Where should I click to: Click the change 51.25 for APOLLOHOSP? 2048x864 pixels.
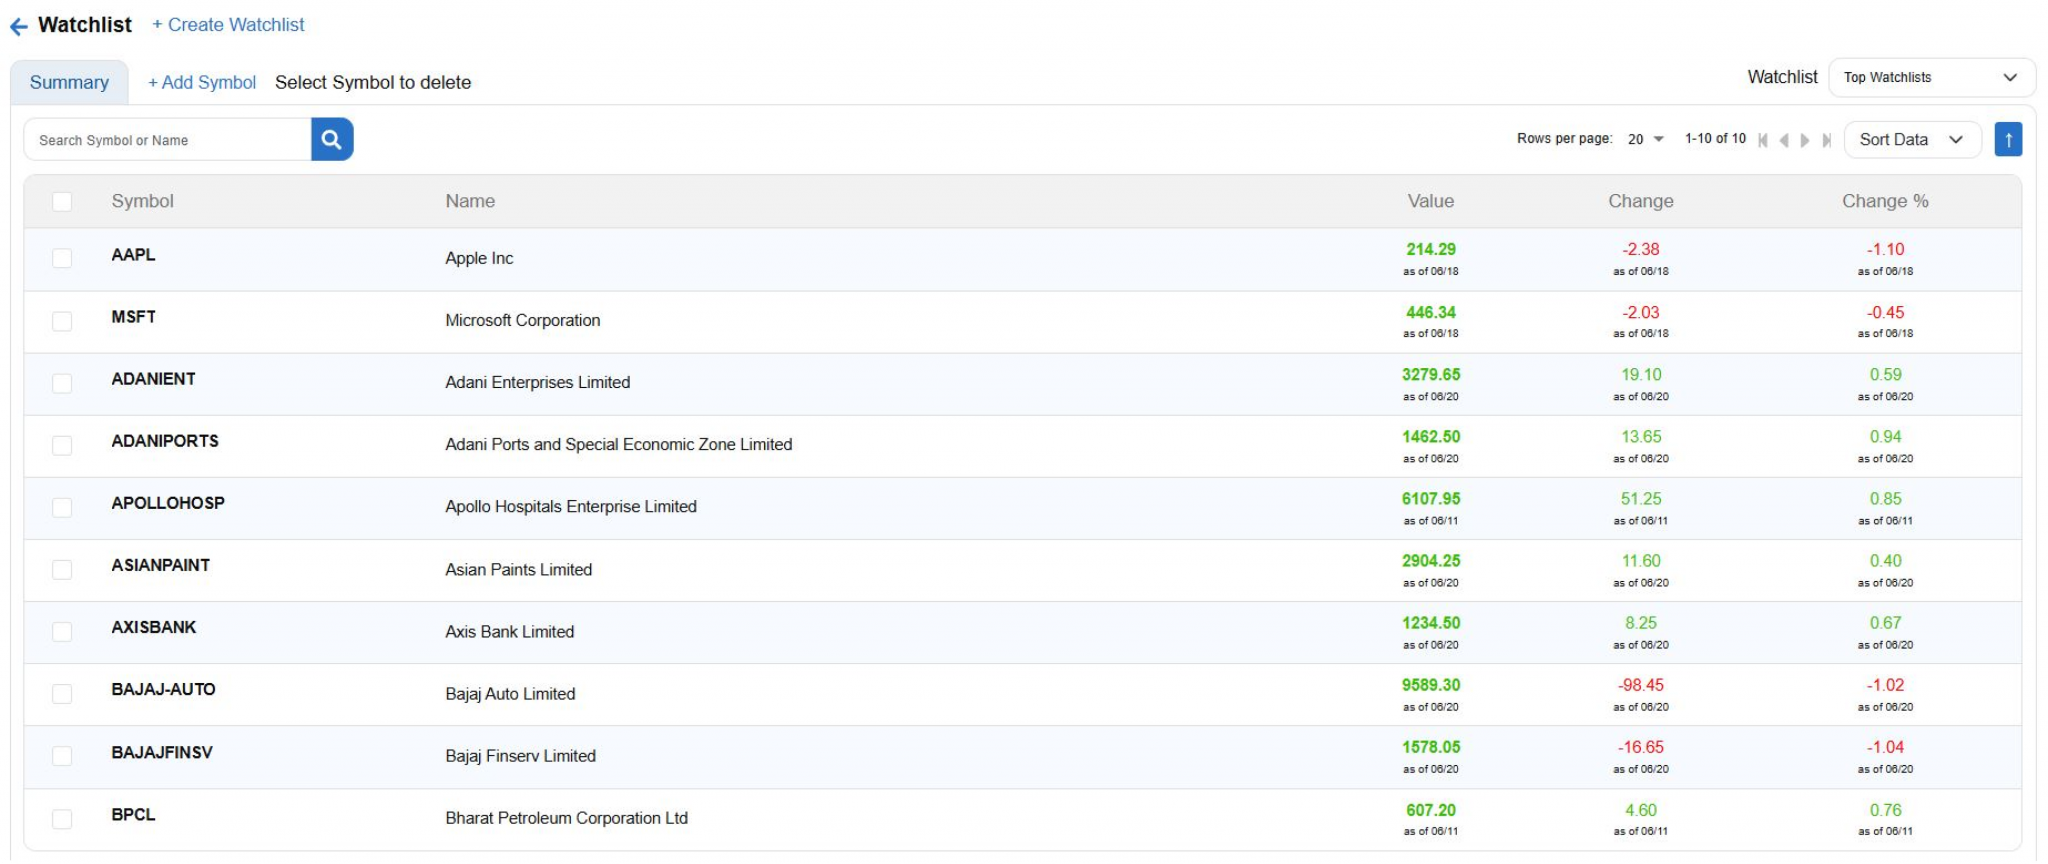point(1641,498)
